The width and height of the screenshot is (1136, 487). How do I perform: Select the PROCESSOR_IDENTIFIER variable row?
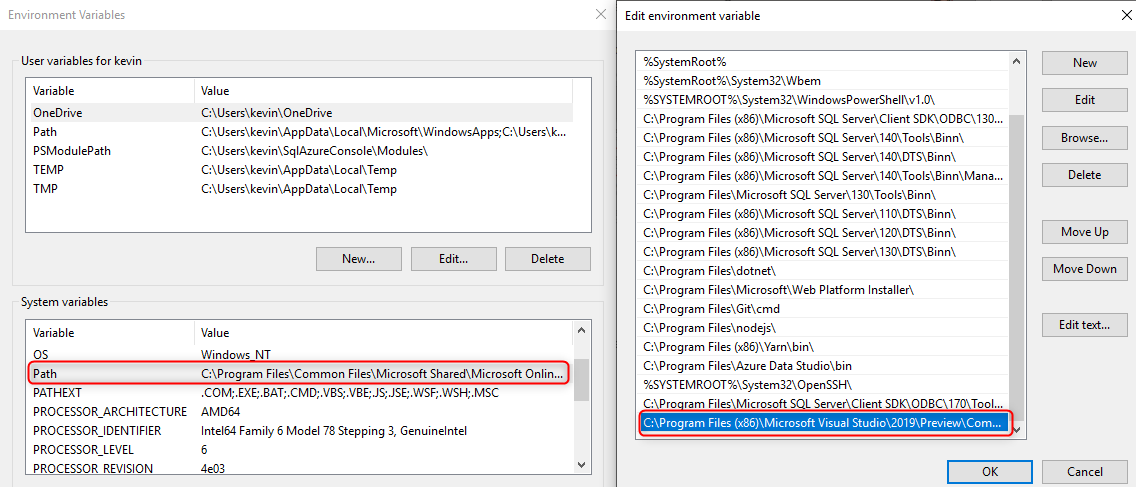coord(299,430)
